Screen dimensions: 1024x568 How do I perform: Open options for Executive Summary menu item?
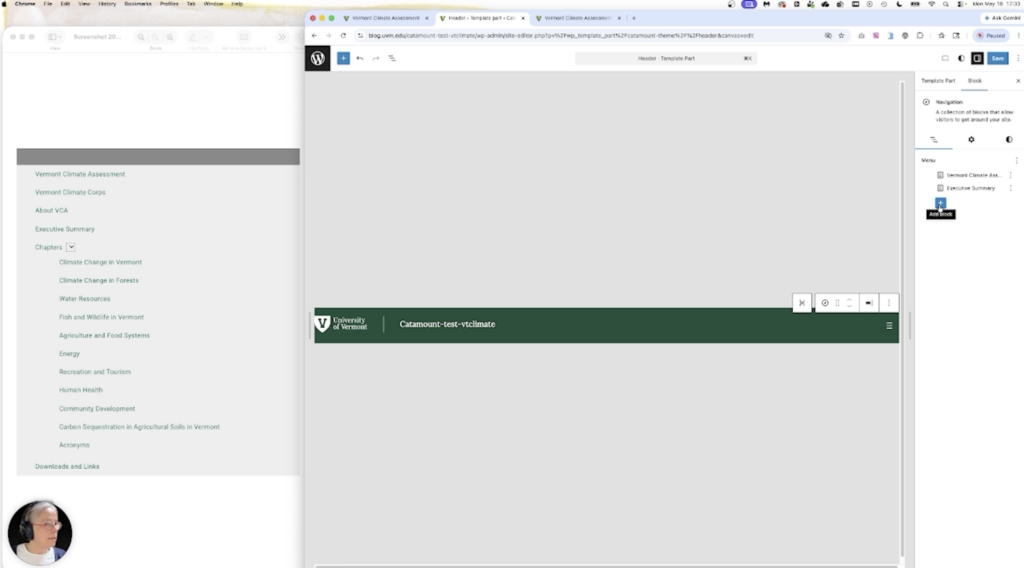point(1010,188)
